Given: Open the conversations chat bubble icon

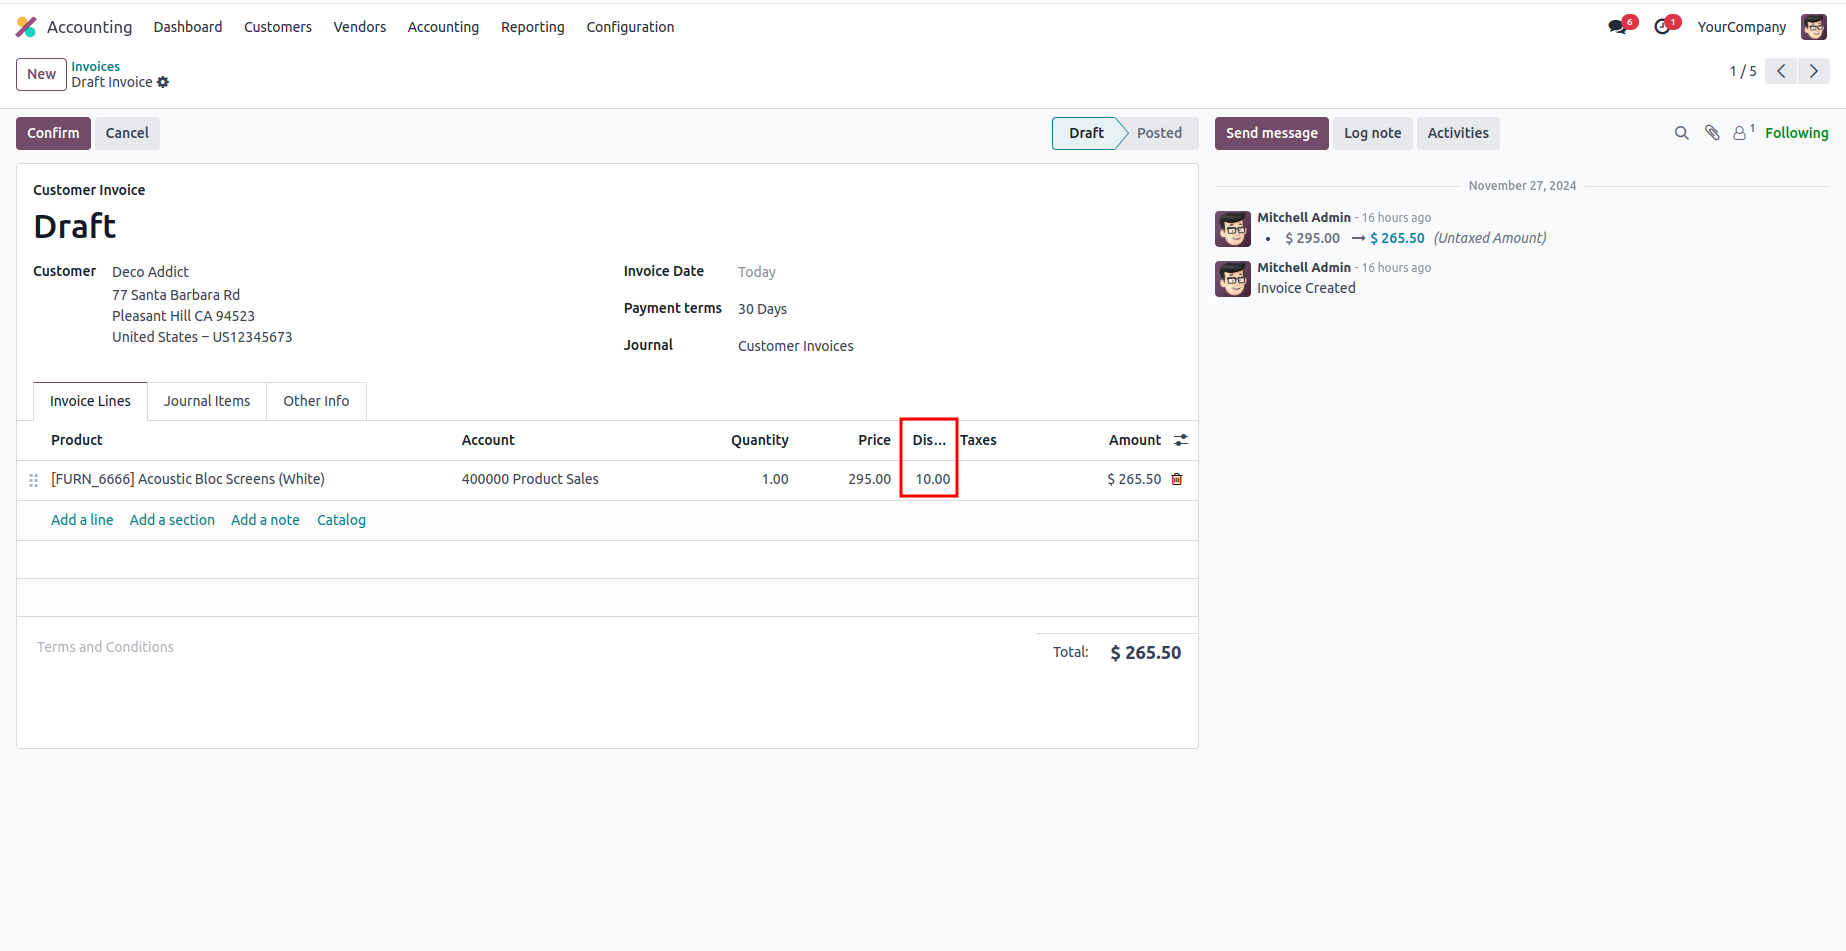Looking at the screenshot, I should click(x=1617, y=27).
